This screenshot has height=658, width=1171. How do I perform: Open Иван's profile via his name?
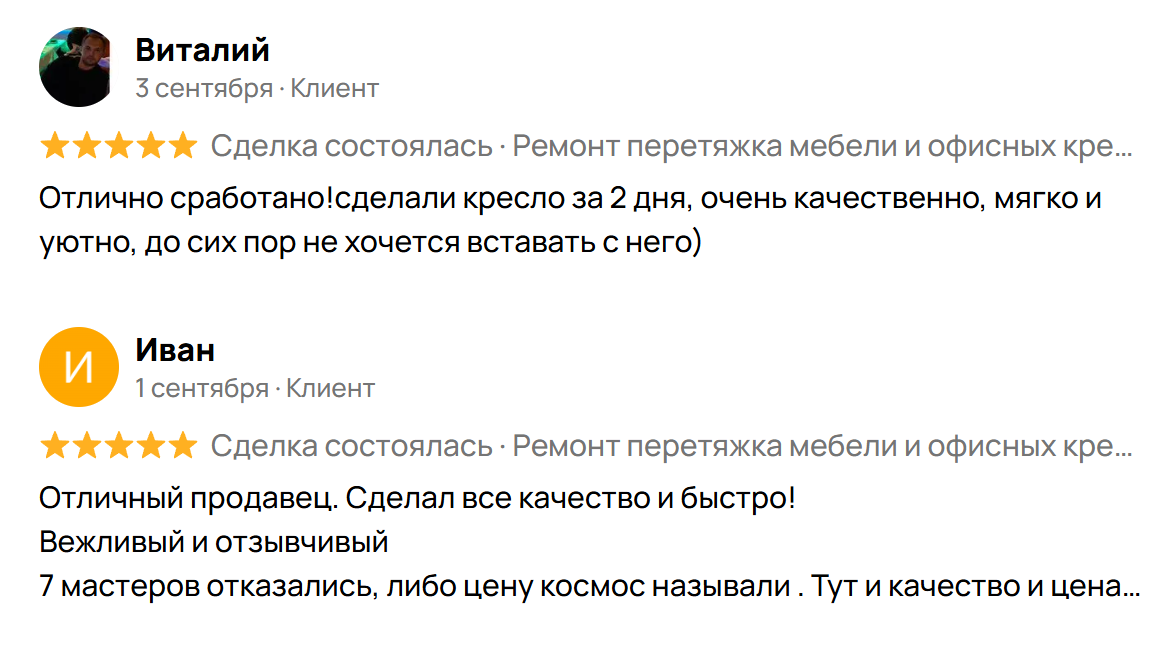175,350
